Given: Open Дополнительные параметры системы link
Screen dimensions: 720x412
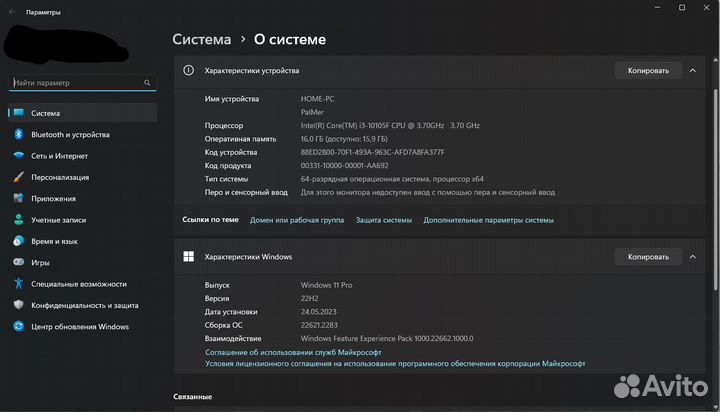Looking at the screenshot, I should pos(488,220).
